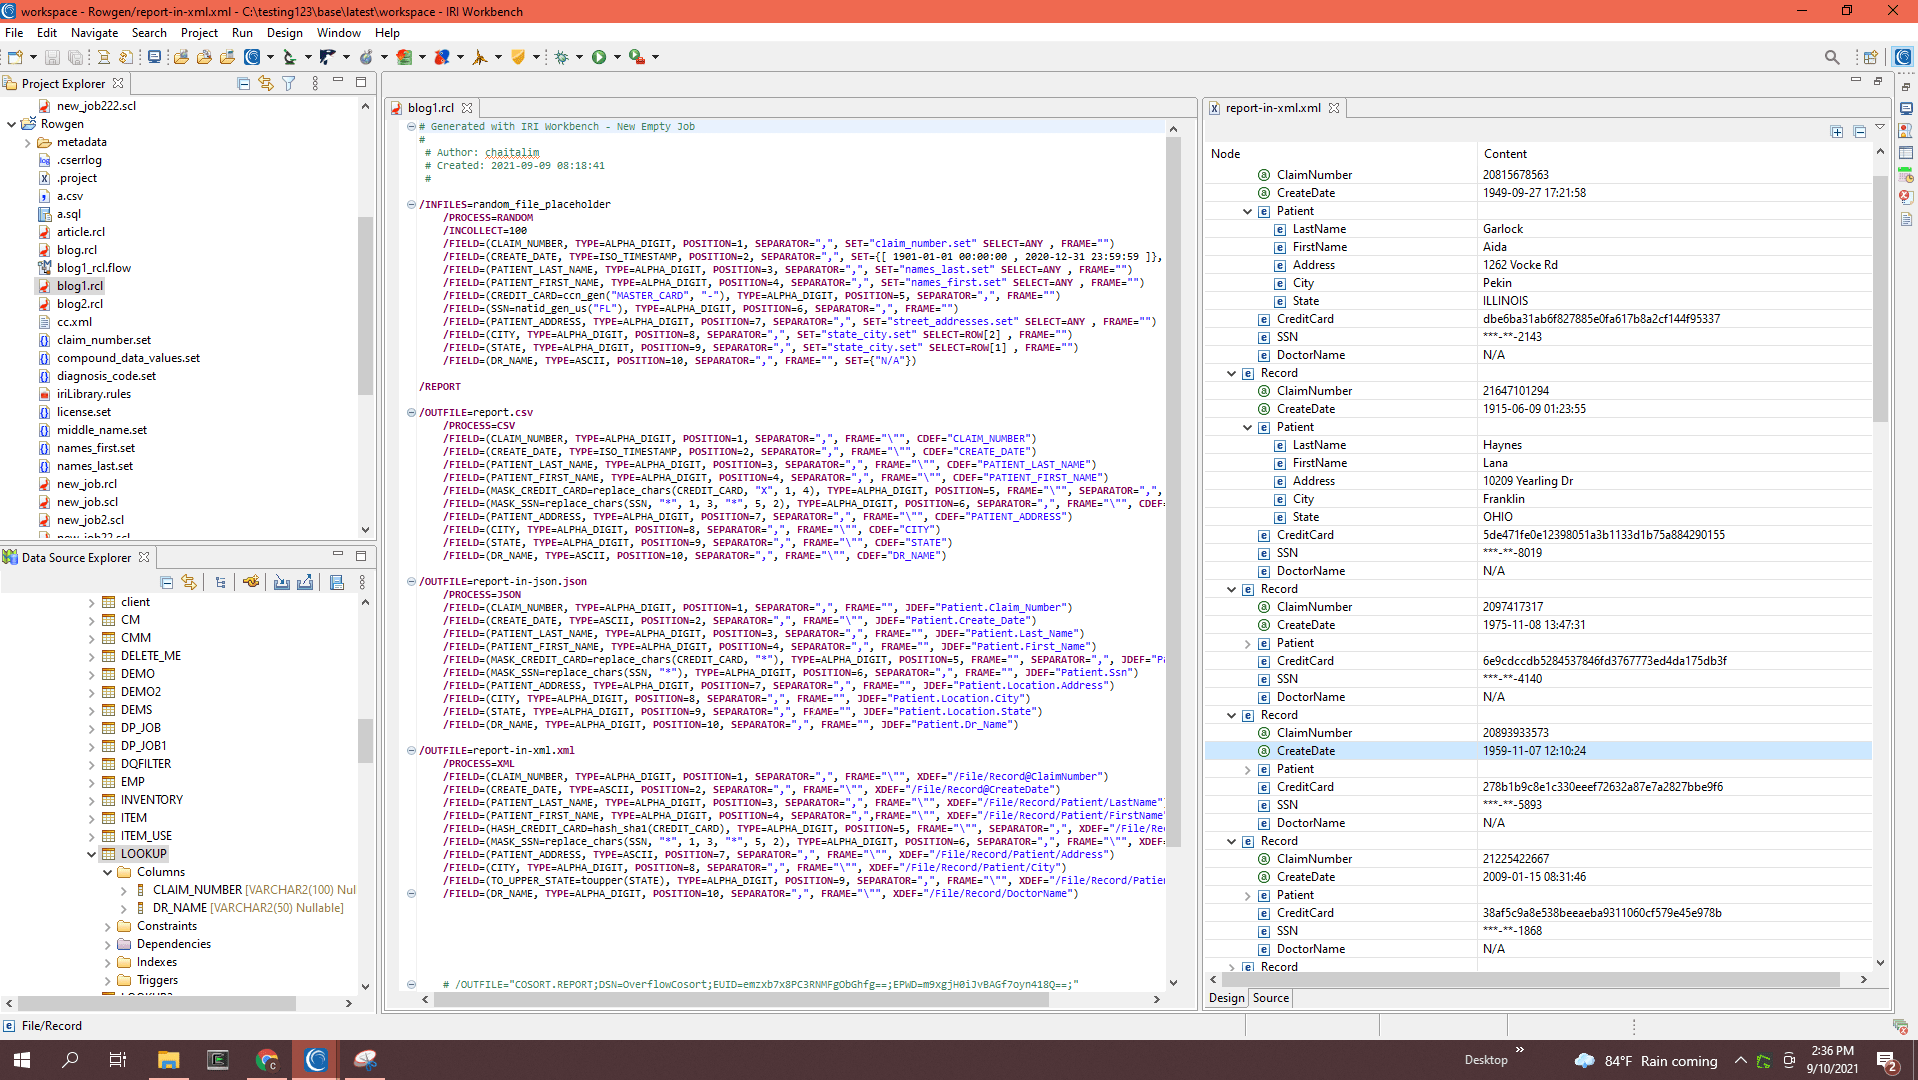The height and width of the screenshot is (1080, 1918).
Task: Open blog1_rcl.flow in Project Explorer
Action: coord(93,268)
